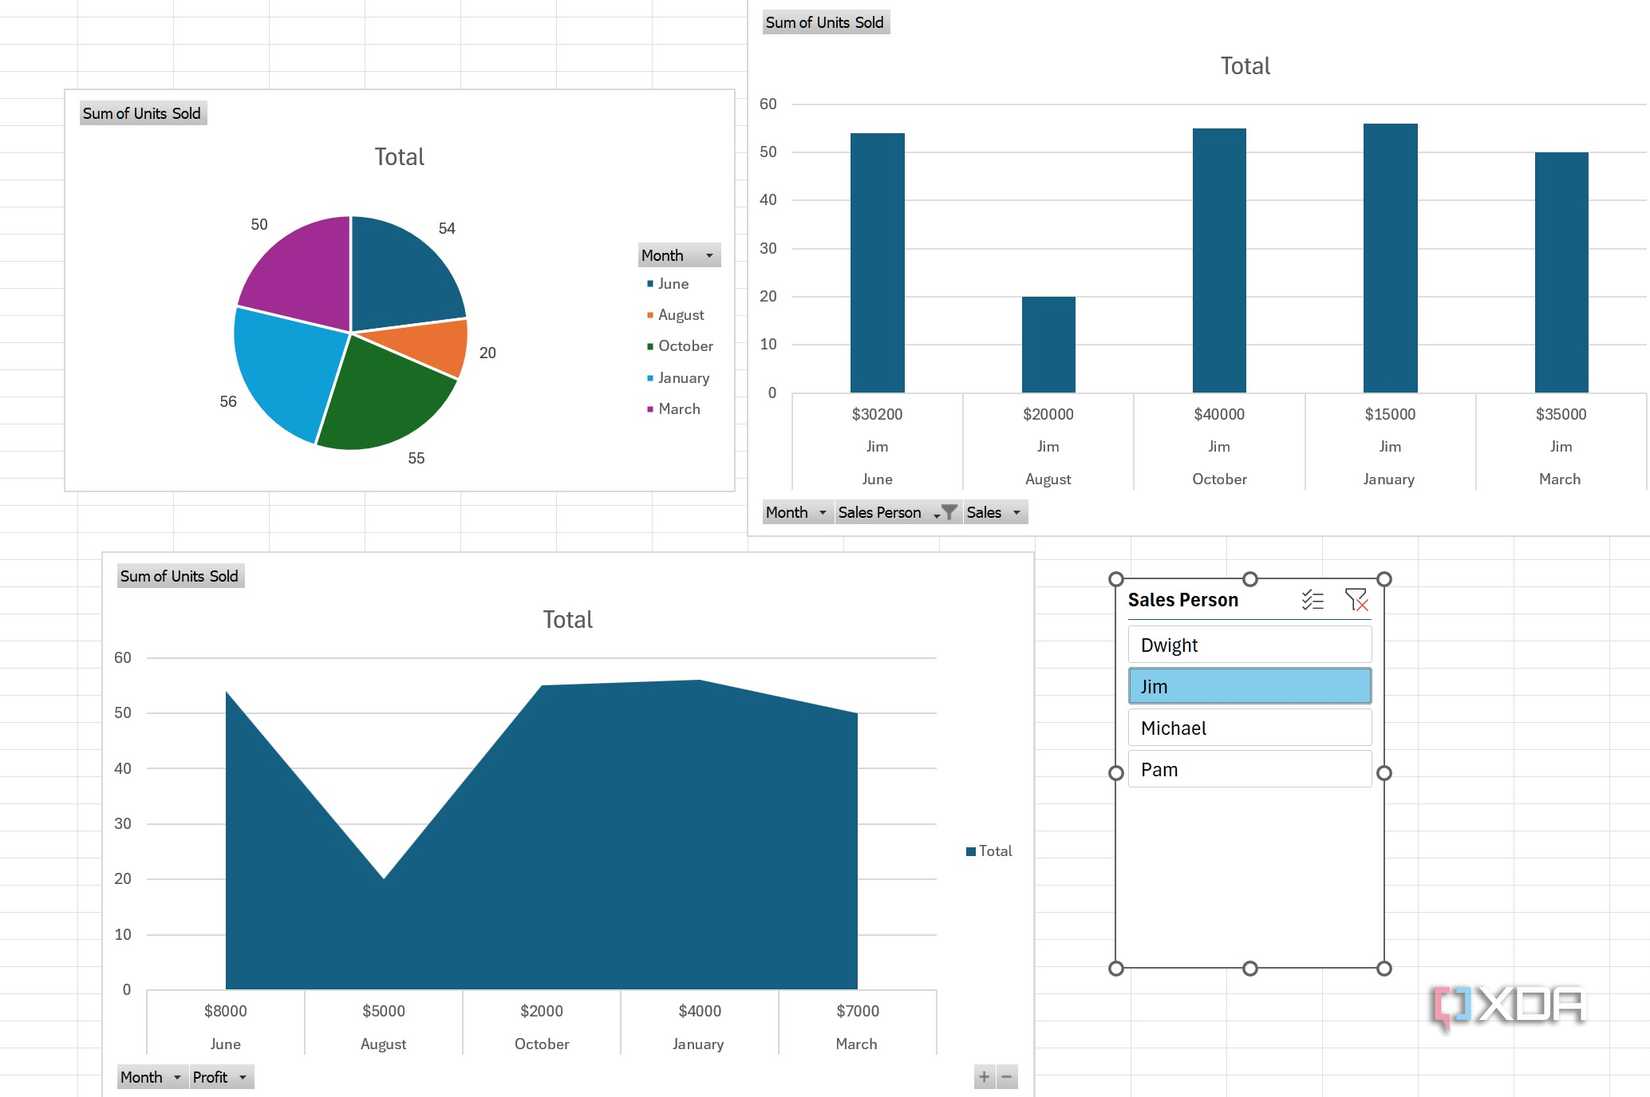Deselect Jim in the Sales Person slicer
1650x1097 pixels.
pos(1249,686)
